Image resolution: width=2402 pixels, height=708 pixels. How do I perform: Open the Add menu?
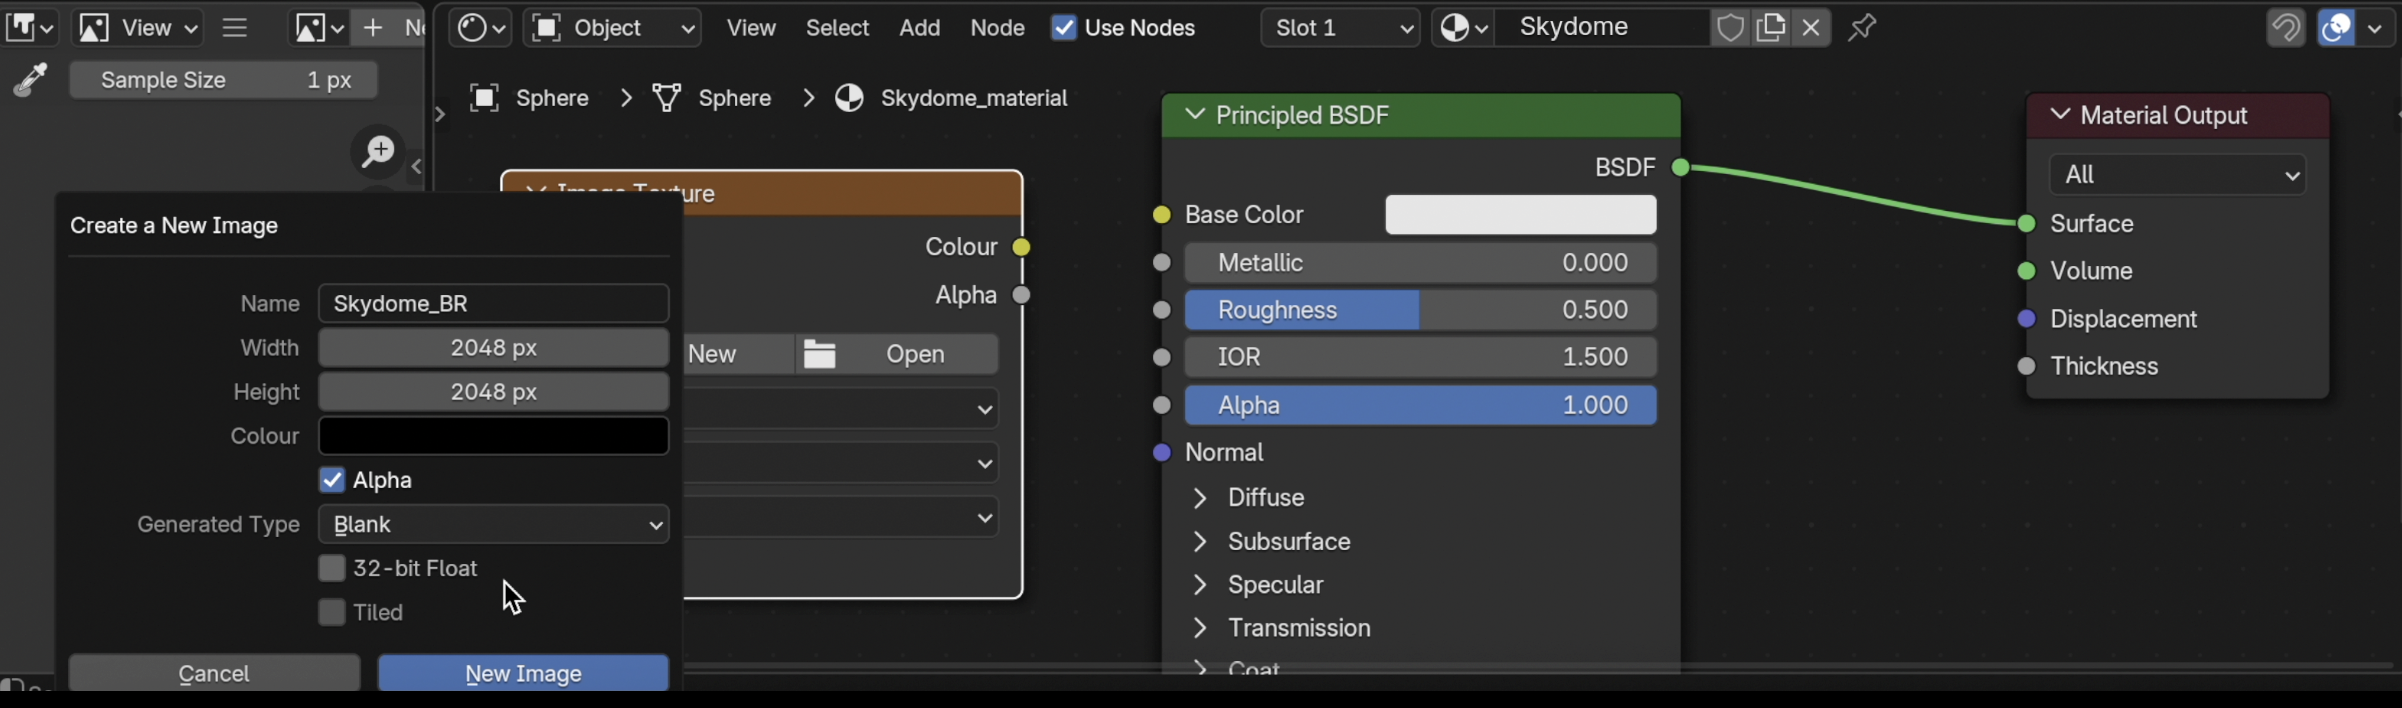coord(919,28)
